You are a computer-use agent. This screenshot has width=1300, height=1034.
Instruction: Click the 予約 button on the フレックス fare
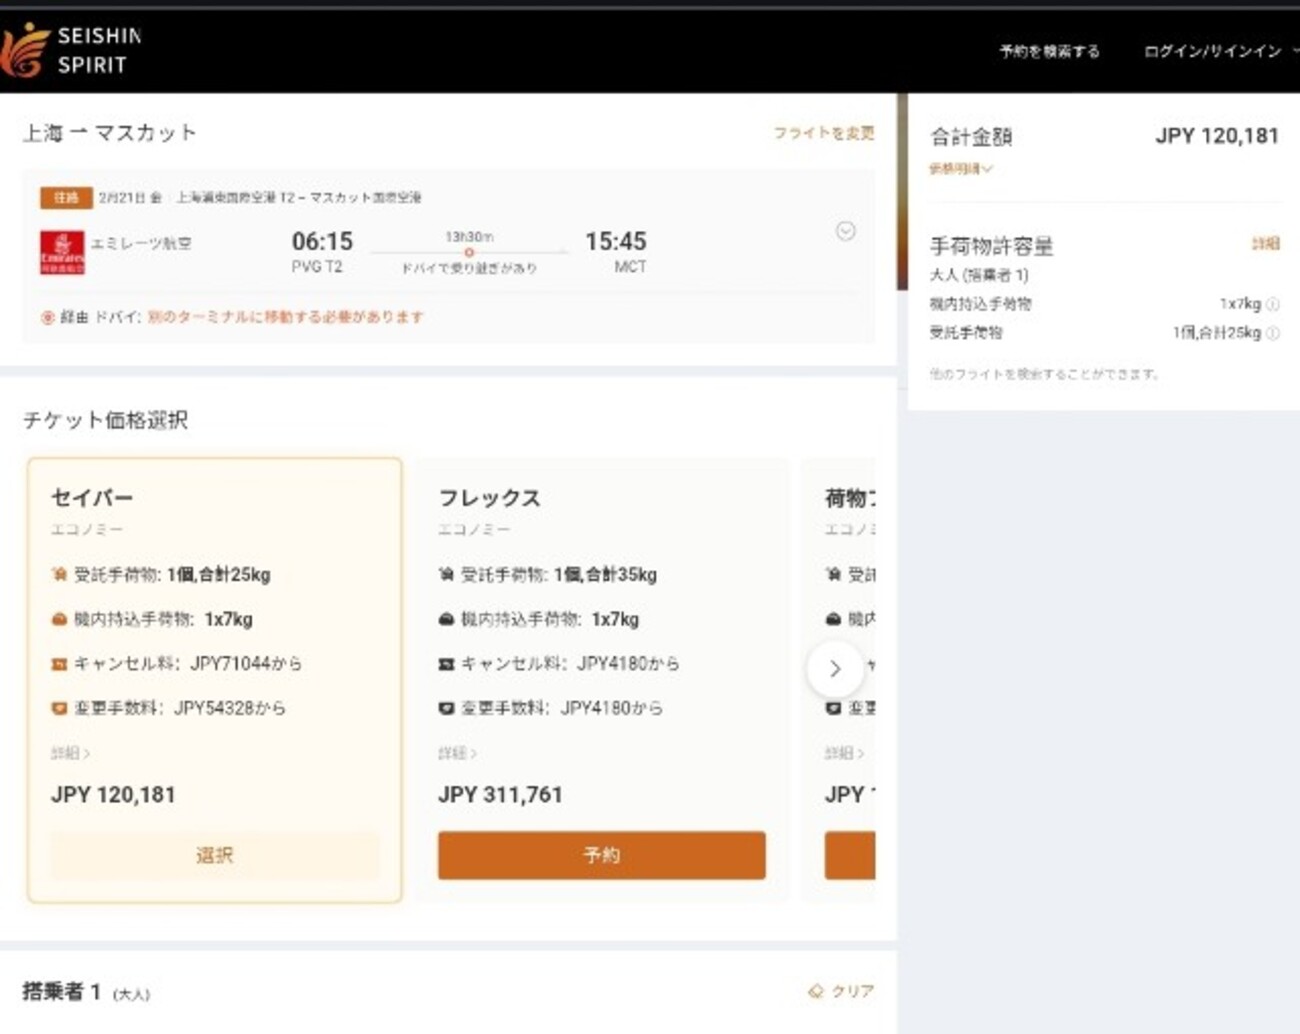601,855
